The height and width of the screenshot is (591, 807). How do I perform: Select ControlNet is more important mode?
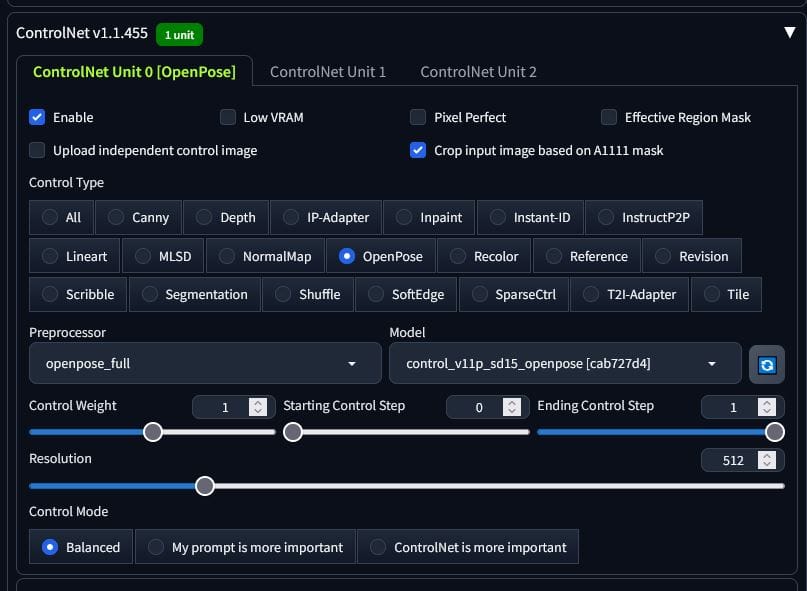tap(468, 547)
